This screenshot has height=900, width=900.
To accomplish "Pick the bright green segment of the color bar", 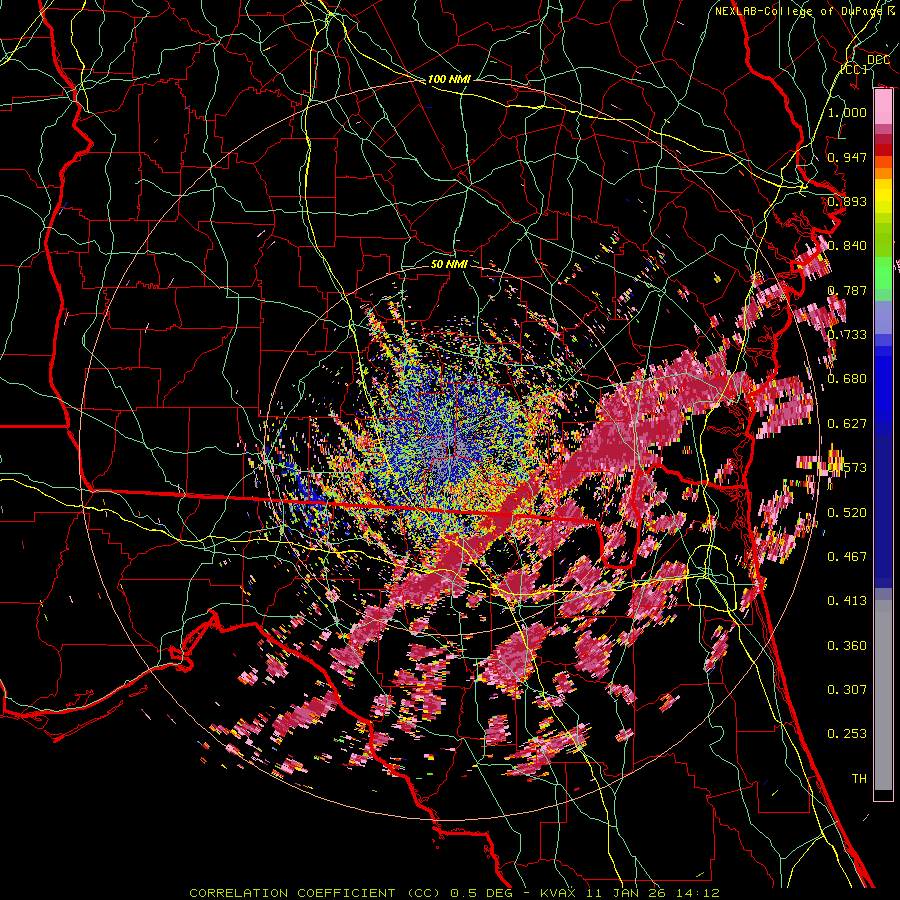I will [x=883, y=274].
